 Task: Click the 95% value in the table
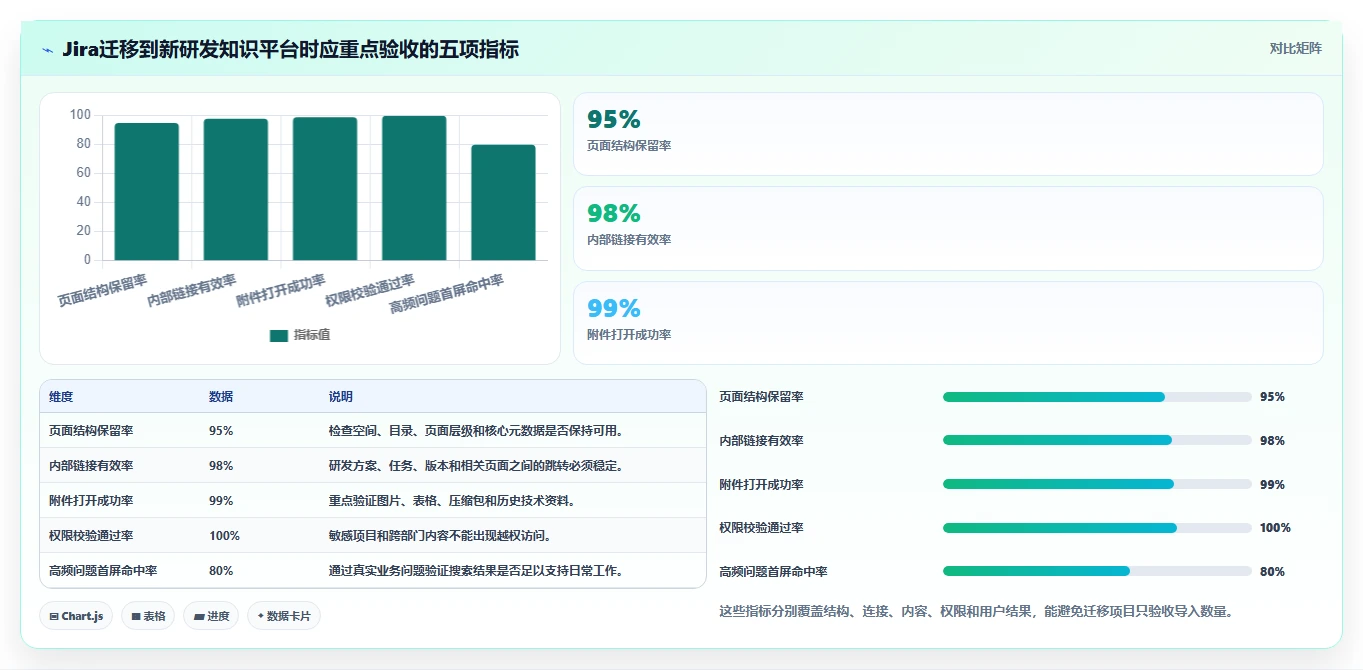pyautogui.click(x=221, y=431)
